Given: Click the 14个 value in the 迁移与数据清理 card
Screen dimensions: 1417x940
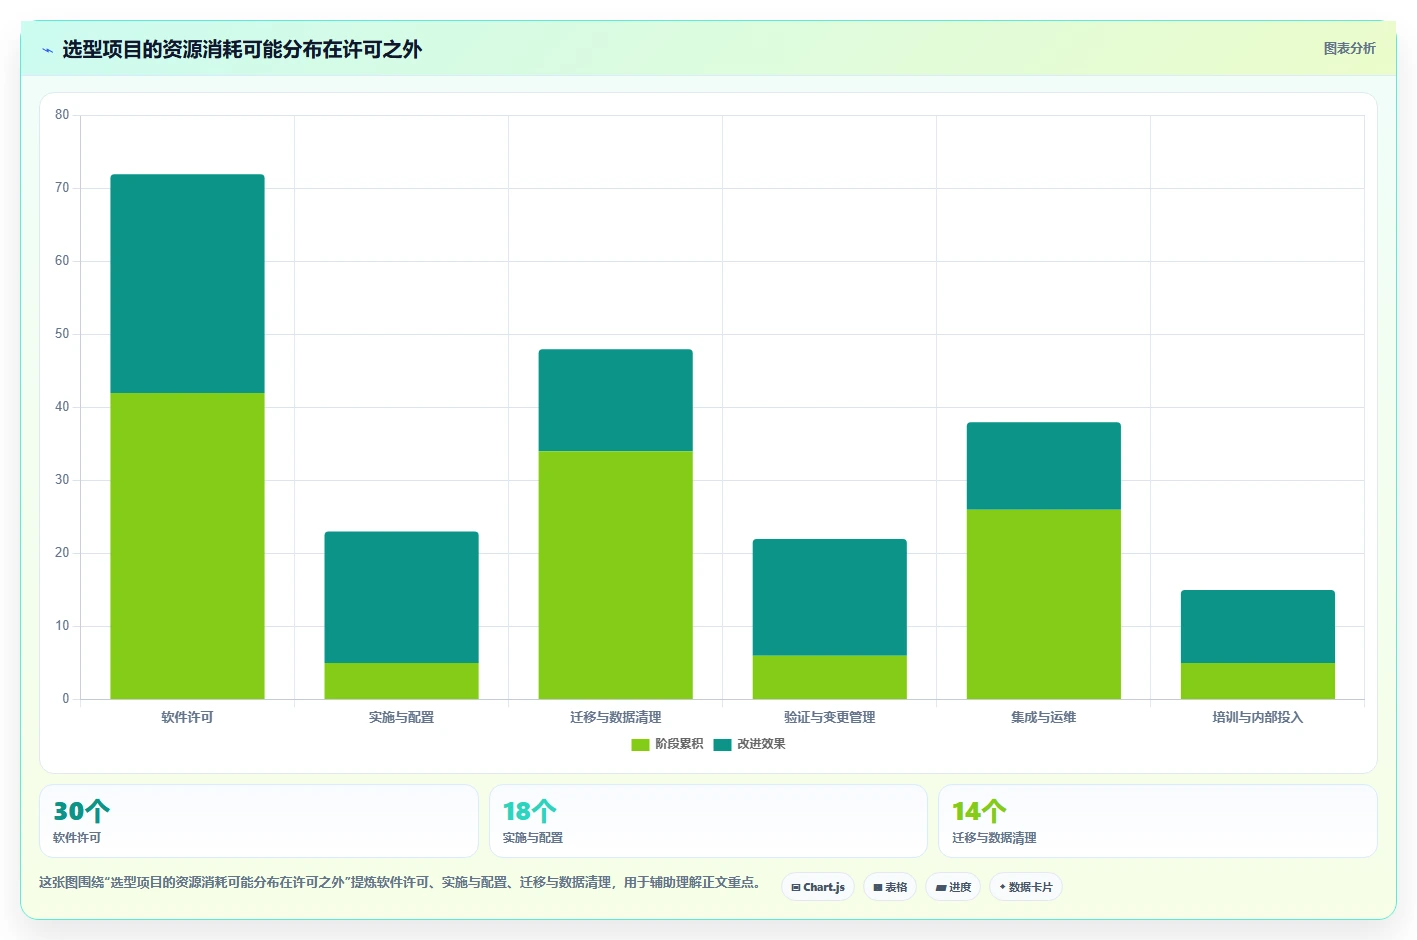Looking at the screenshot, I should click(979, 811).
